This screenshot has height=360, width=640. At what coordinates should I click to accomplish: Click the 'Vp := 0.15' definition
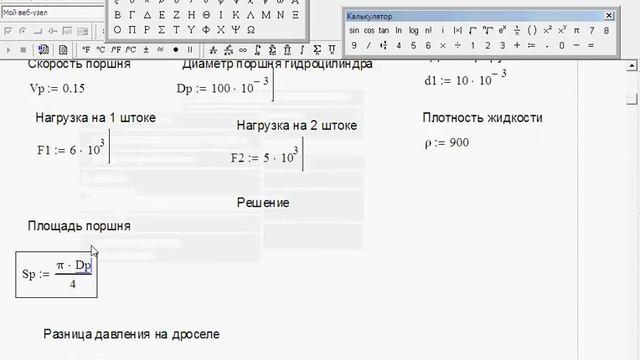click(x=58, y=89)
